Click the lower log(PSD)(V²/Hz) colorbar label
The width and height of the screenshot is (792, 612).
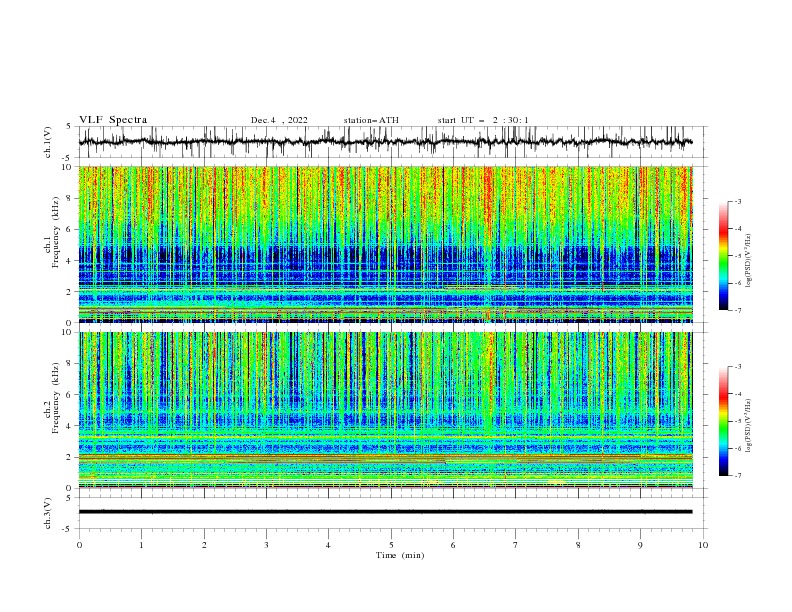point(748,426)
